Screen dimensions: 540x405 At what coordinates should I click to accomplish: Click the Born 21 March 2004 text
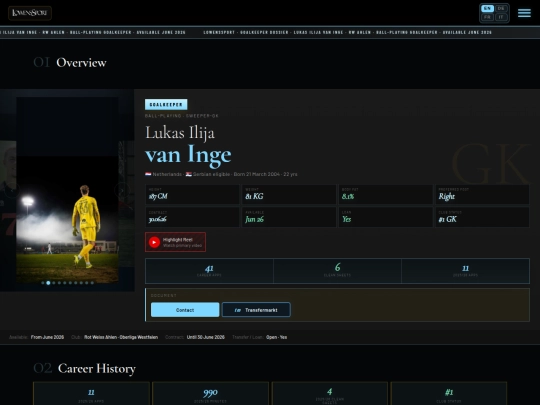click(257, 174)
